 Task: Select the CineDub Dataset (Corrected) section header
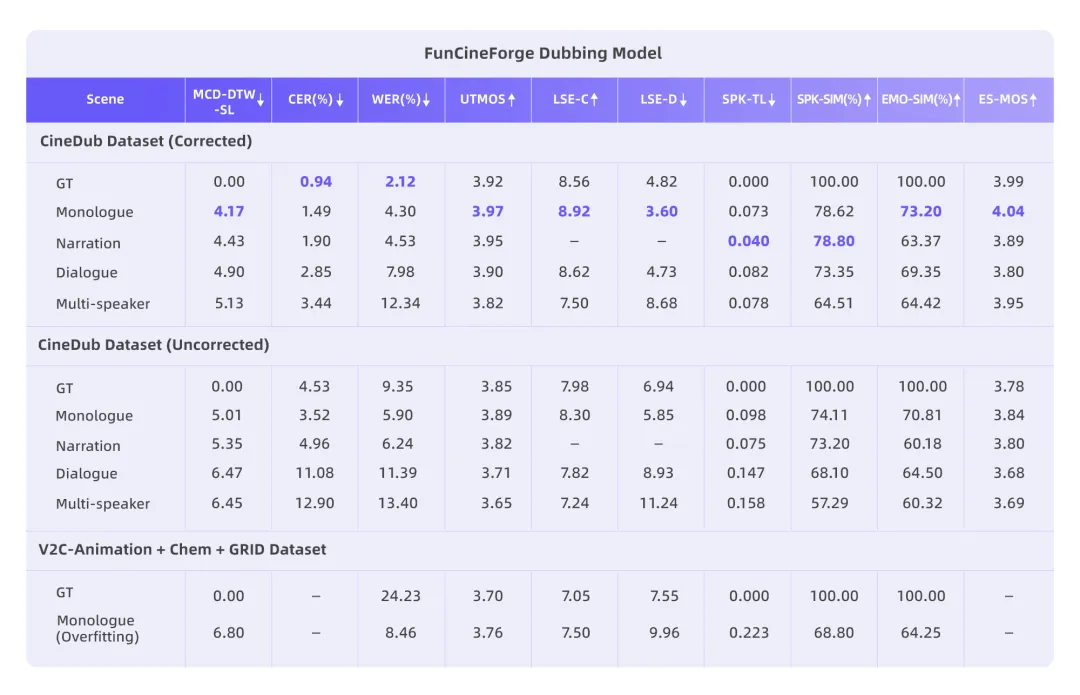point(146,141)
